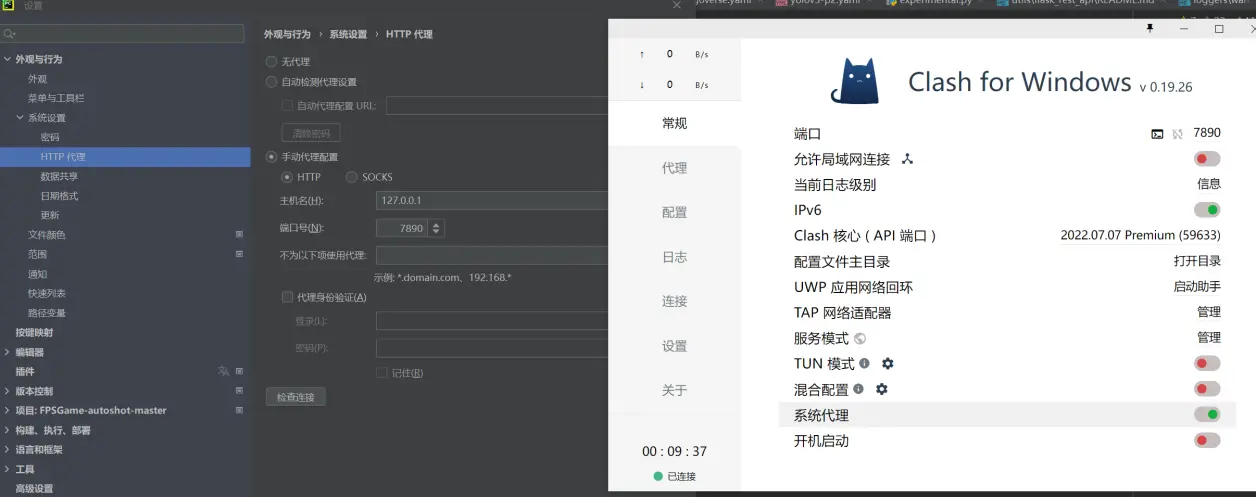Enable the 开机启动 switch

coord(1207,440)
